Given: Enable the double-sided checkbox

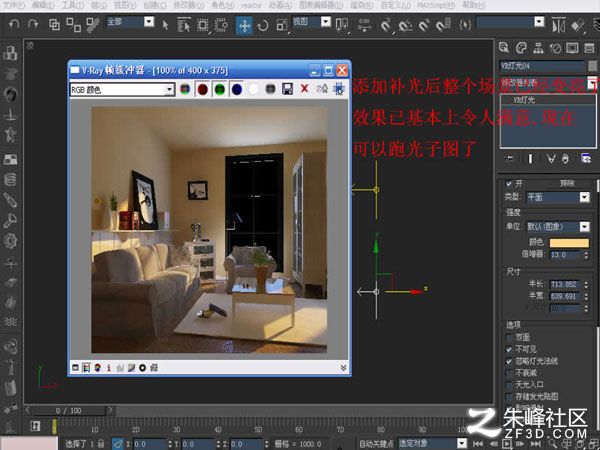Looking at the screenshot, I should coord(509,338).
